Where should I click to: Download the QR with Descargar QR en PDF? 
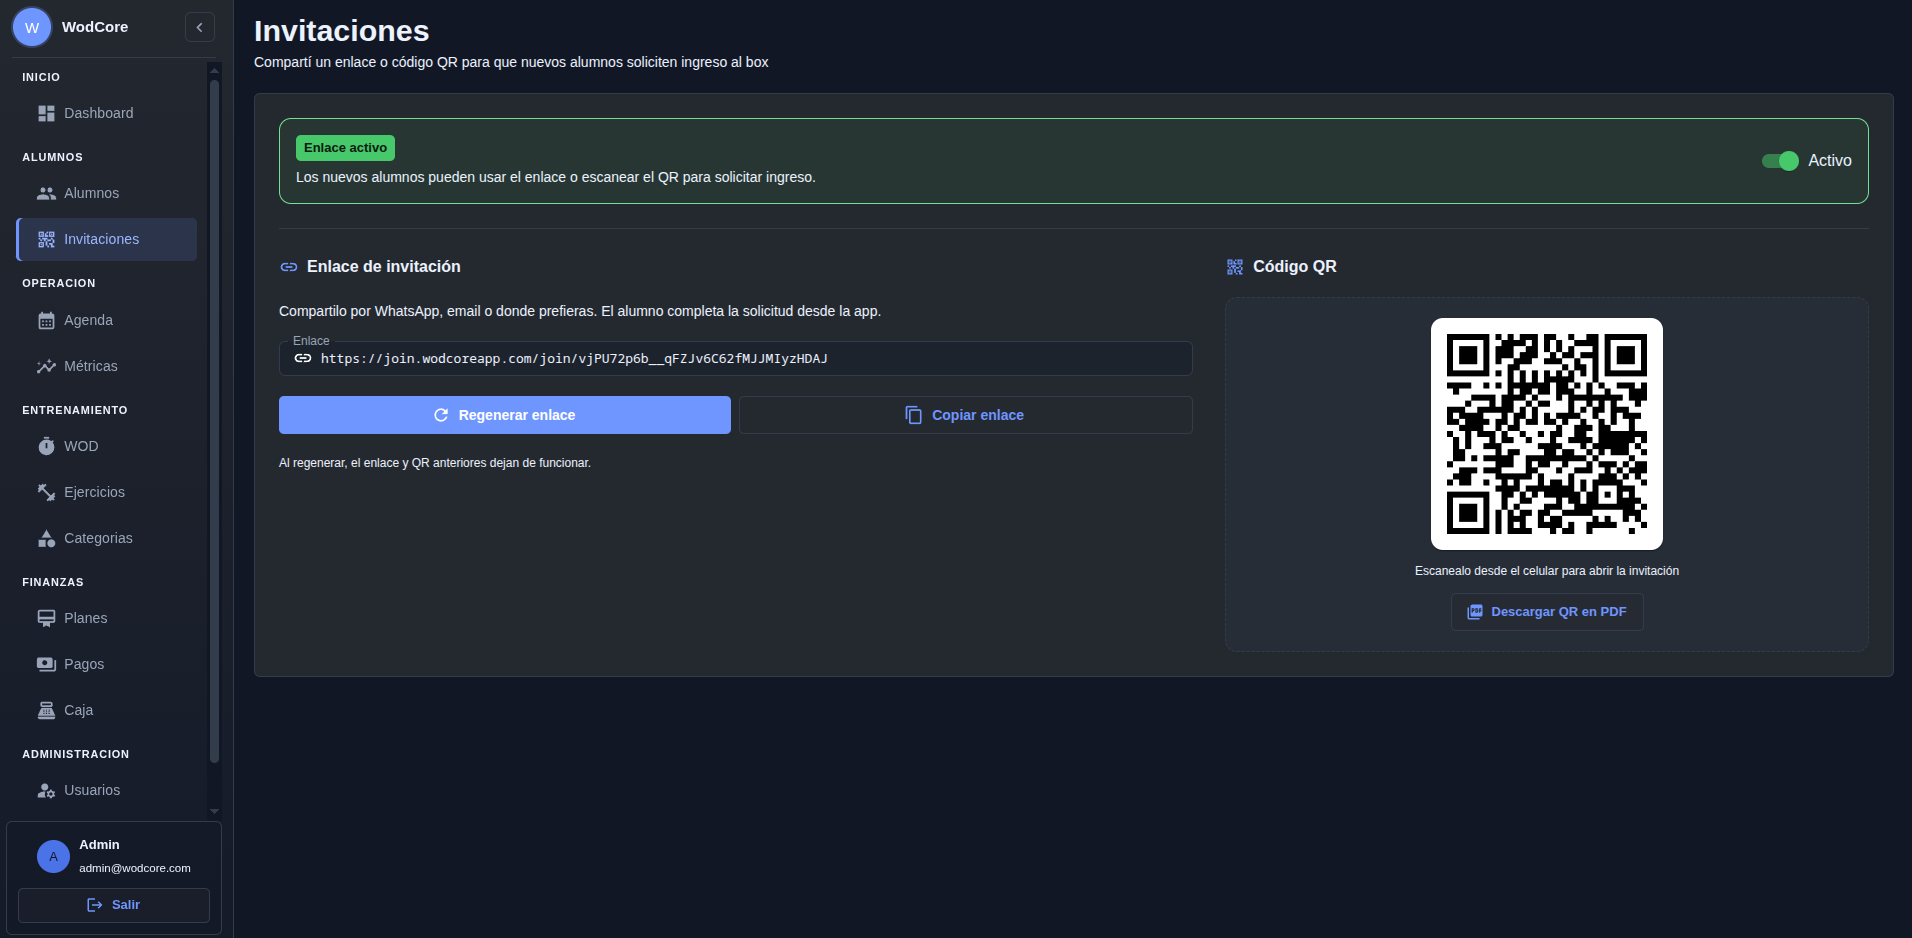tap(1547, 612)
